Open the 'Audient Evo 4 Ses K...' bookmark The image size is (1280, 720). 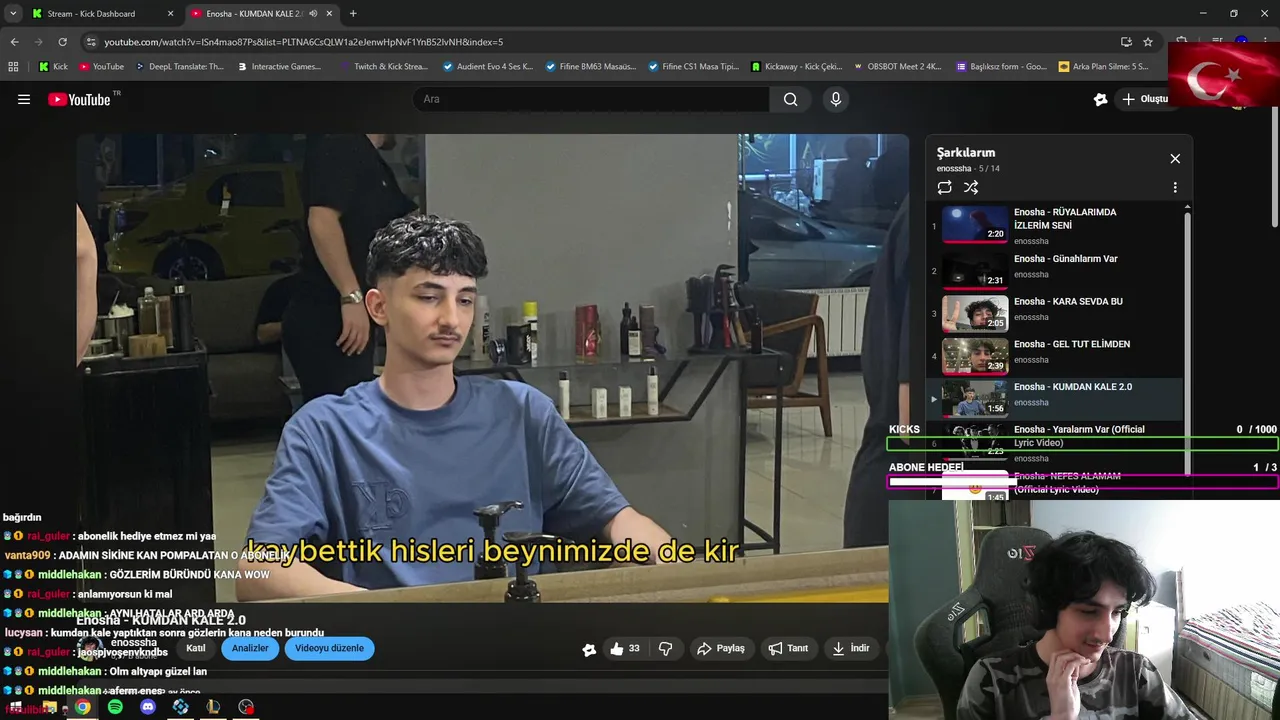click(487, 67)
